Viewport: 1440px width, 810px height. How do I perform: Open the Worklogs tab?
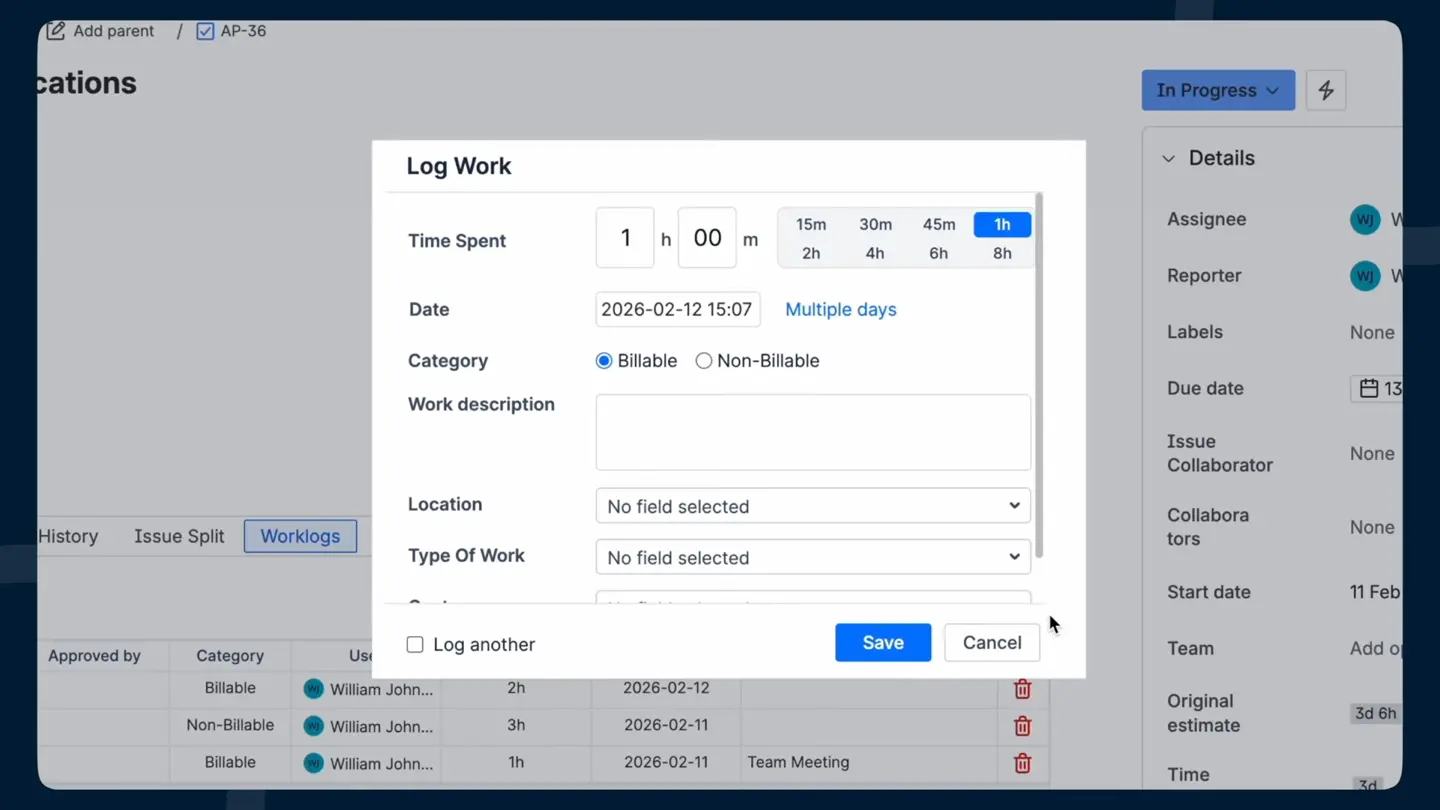click(x=300, y=536)
